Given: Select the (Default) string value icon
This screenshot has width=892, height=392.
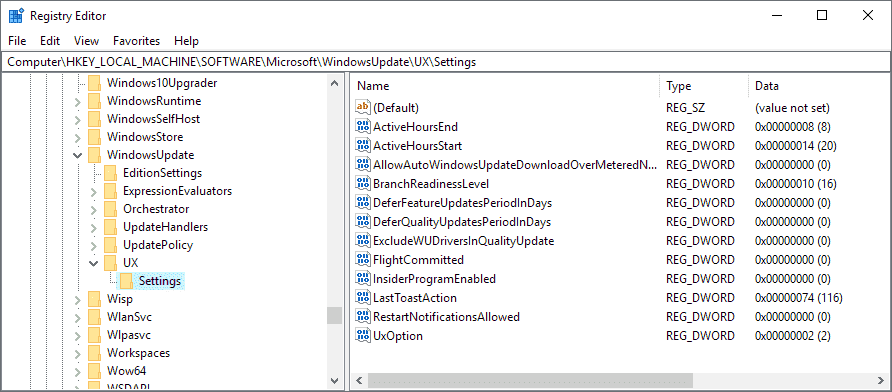Looking at the screenshot, I should [x=362, y=107].
